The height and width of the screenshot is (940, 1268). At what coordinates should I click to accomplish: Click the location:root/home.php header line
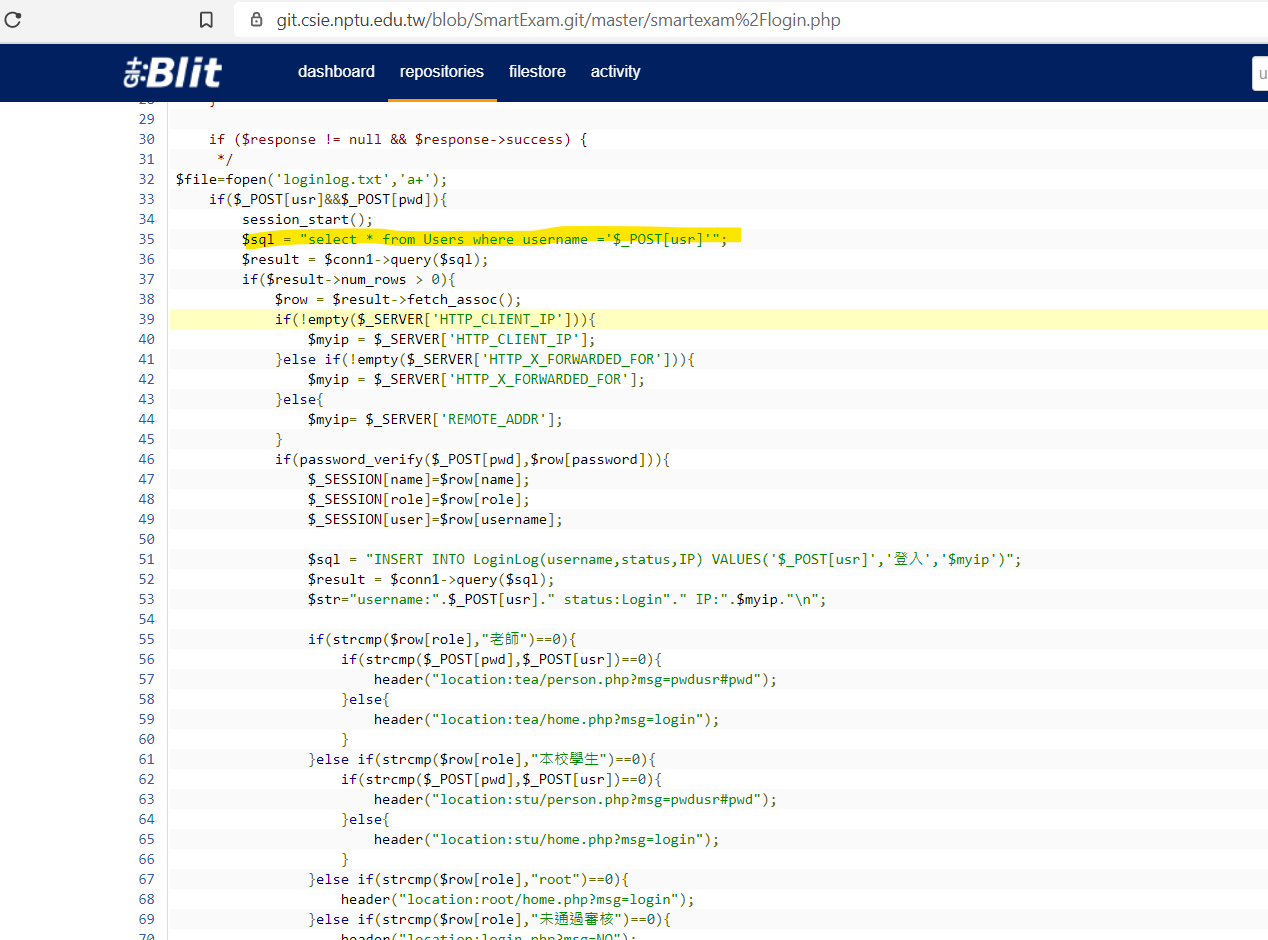pos(518,899)
